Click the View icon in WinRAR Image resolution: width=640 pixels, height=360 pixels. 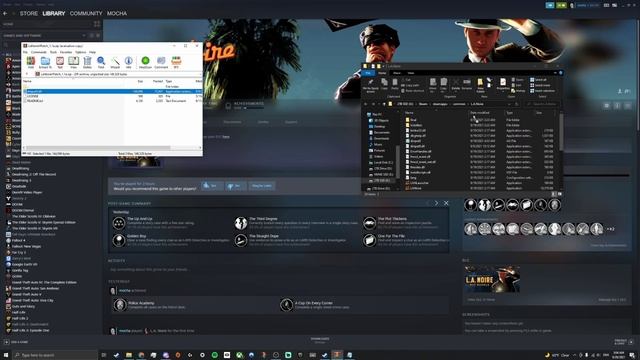coord(73,62)
